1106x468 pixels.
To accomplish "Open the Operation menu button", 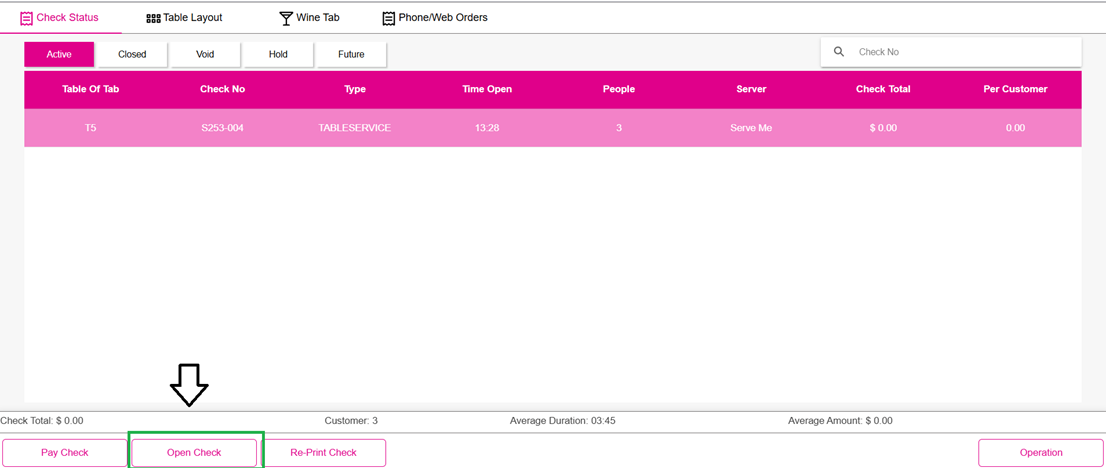I will tap(1041, 452).
